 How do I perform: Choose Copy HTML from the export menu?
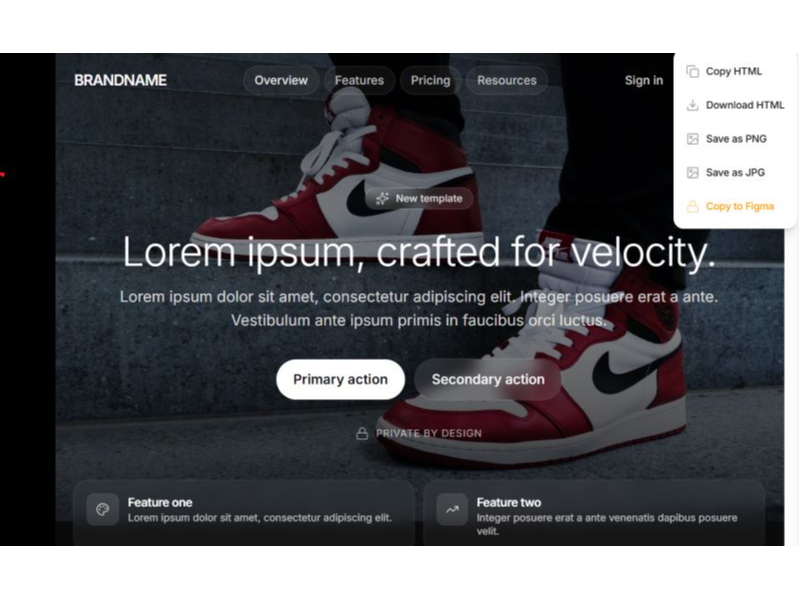pos(735,71)
